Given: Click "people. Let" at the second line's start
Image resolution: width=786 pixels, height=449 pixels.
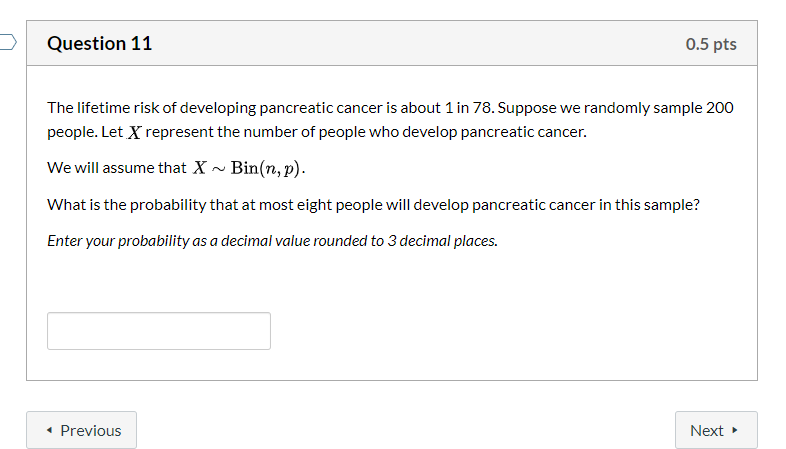Looking at the screenshot, I should (x=85, y=132).
